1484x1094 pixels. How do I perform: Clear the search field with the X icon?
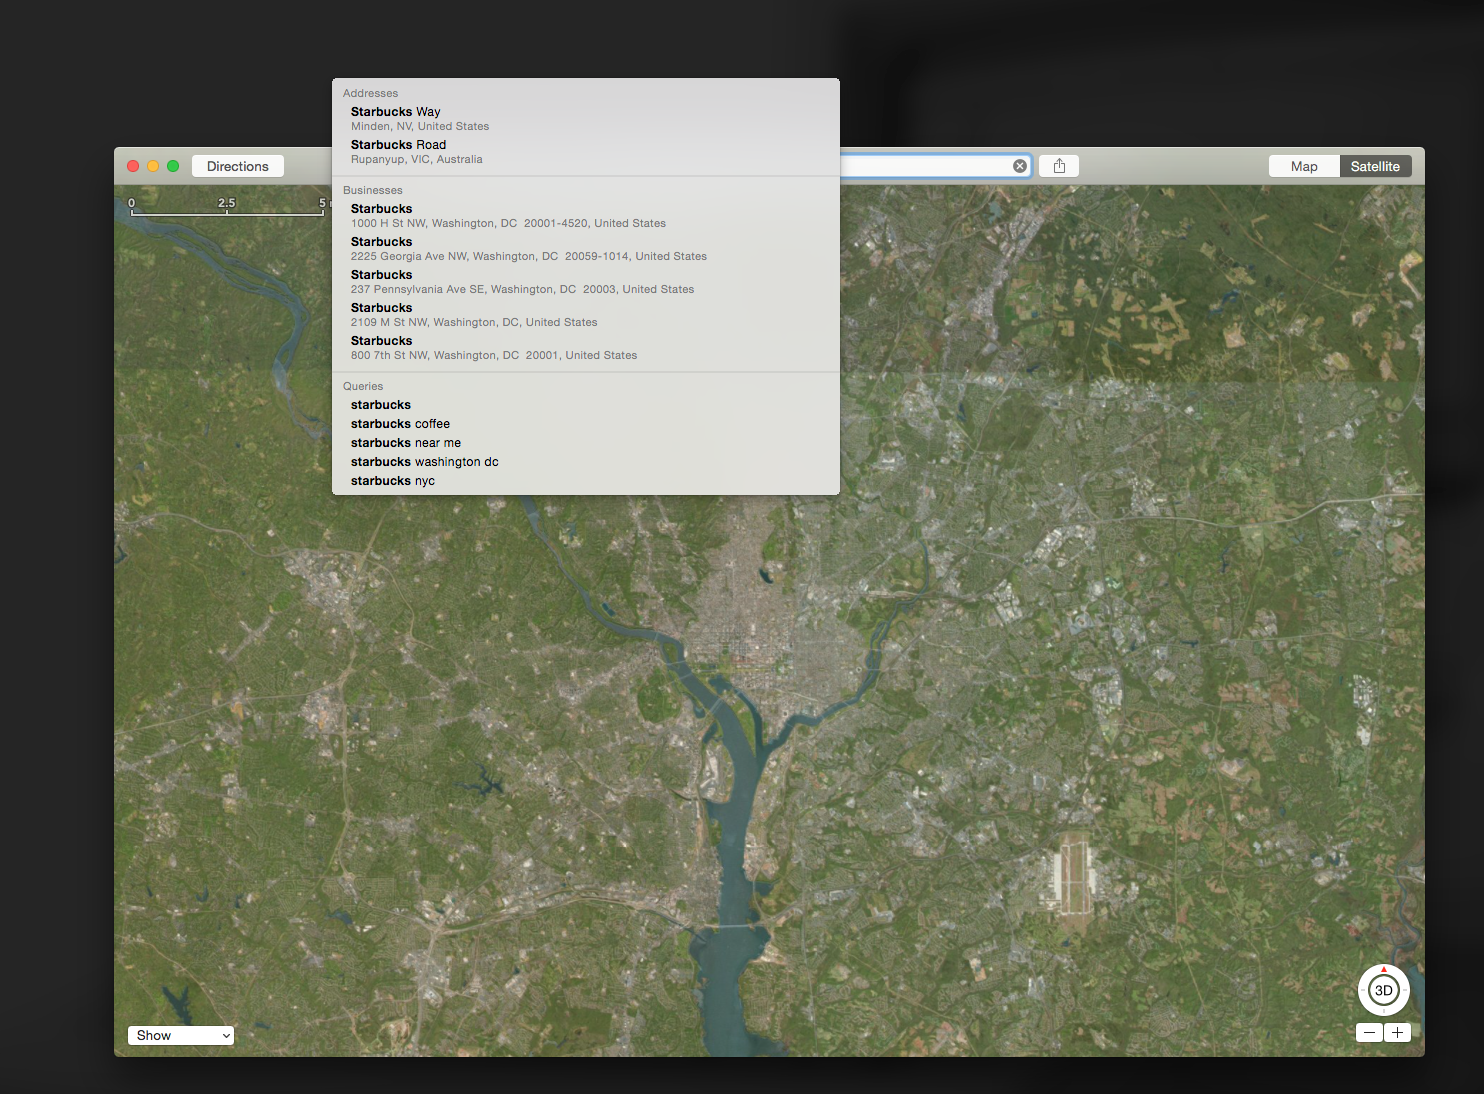(1020, 166)
